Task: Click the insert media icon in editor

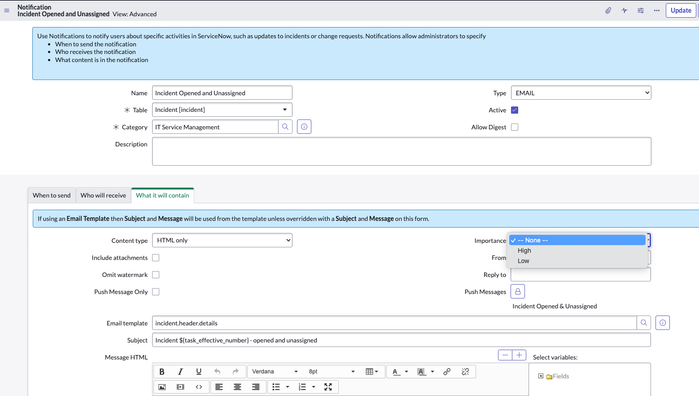Action: click(180, 387)
